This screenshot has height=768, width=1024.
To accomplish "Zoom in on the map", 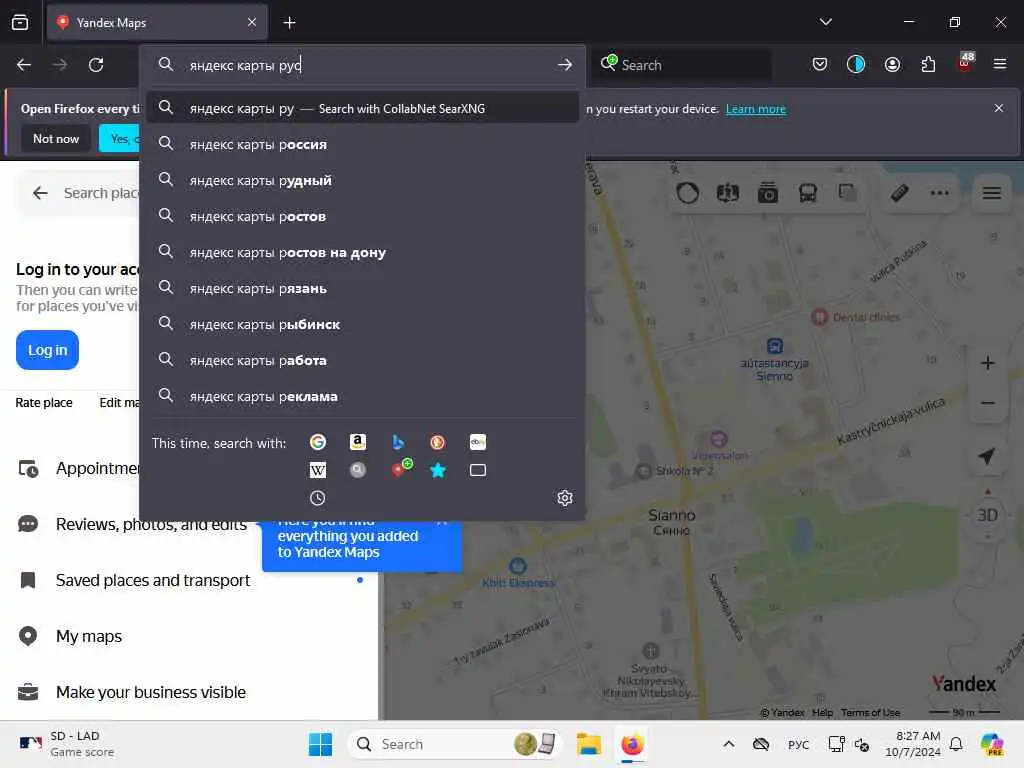I will coord(987,363).
